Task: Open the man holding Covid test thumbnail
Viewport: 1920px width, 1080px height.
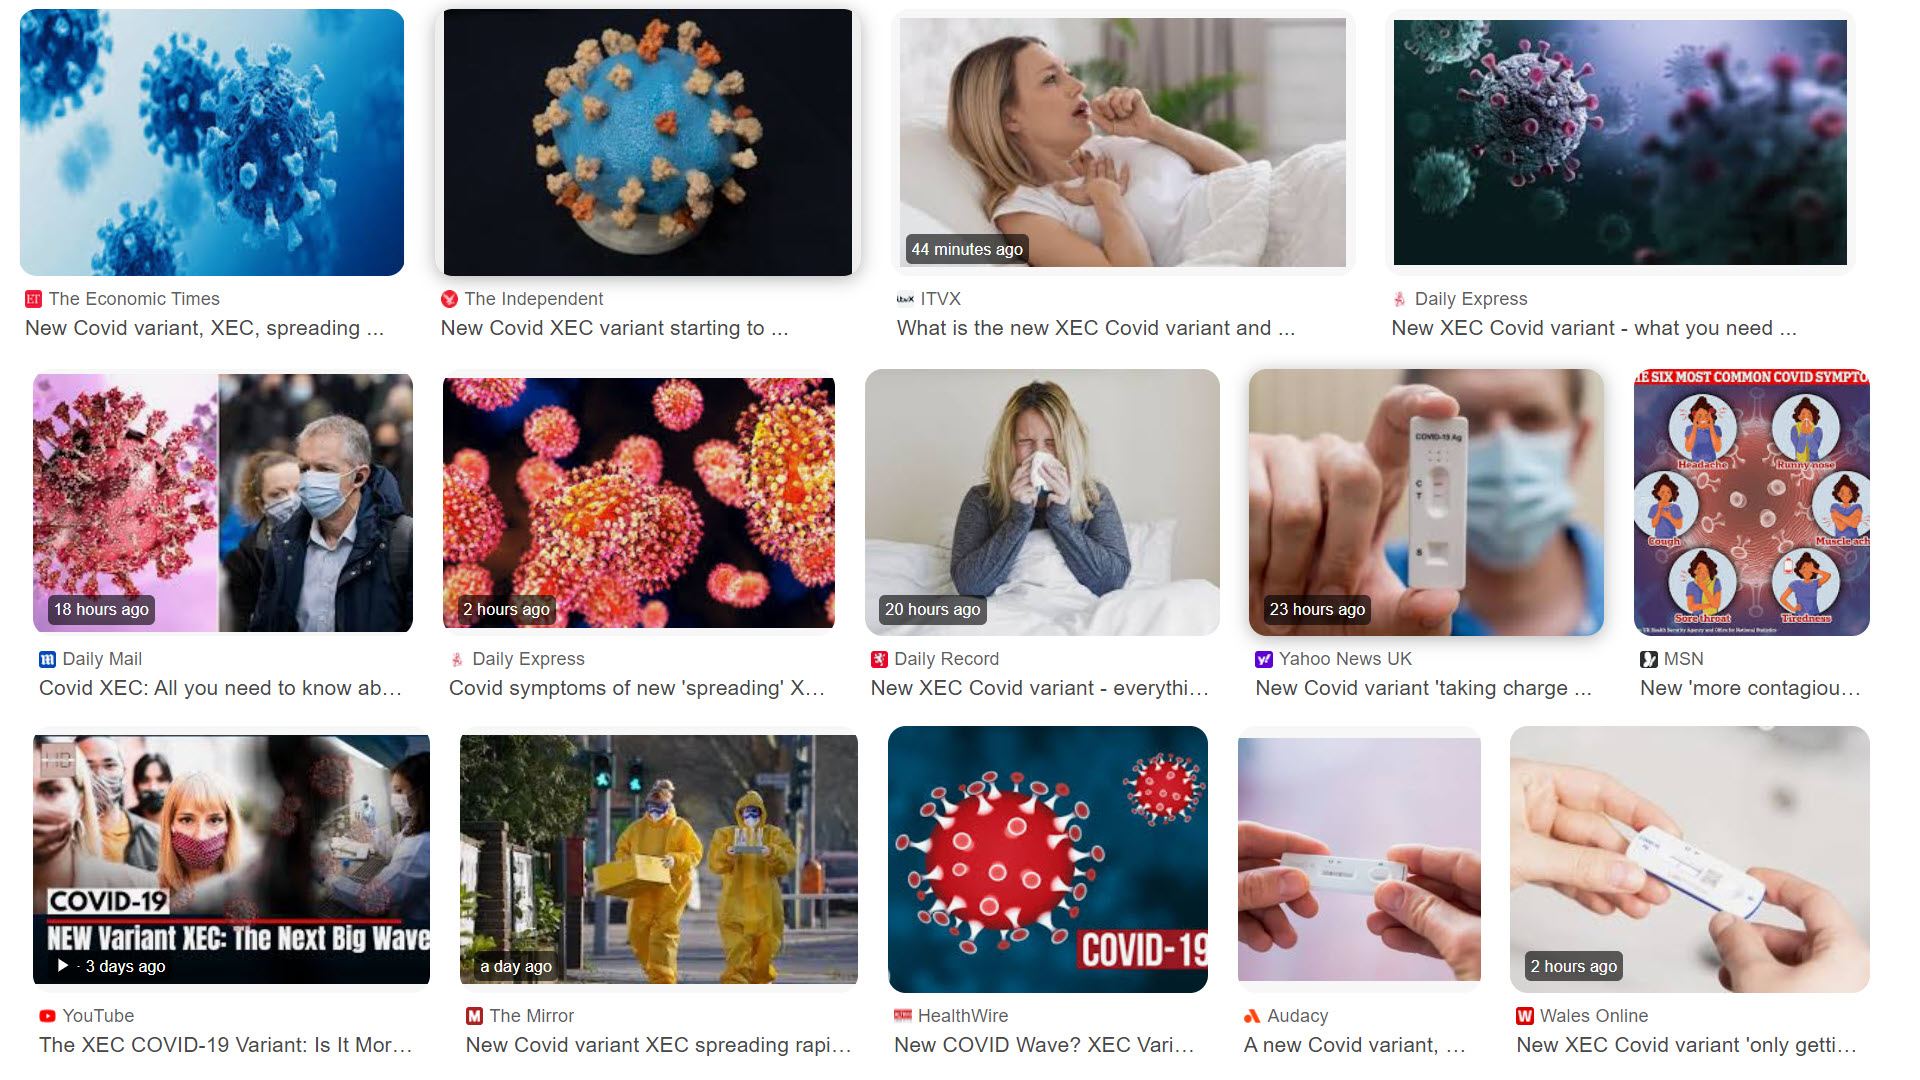Action: (1426, 502)
